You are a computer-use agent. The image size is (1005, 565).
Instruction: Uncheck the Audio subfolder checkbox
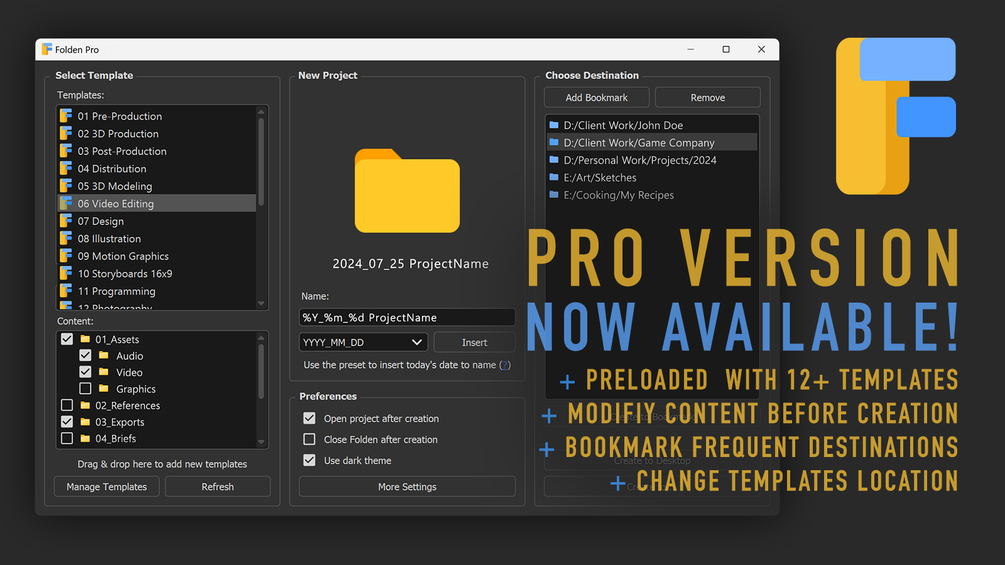[x=85, y=355]
